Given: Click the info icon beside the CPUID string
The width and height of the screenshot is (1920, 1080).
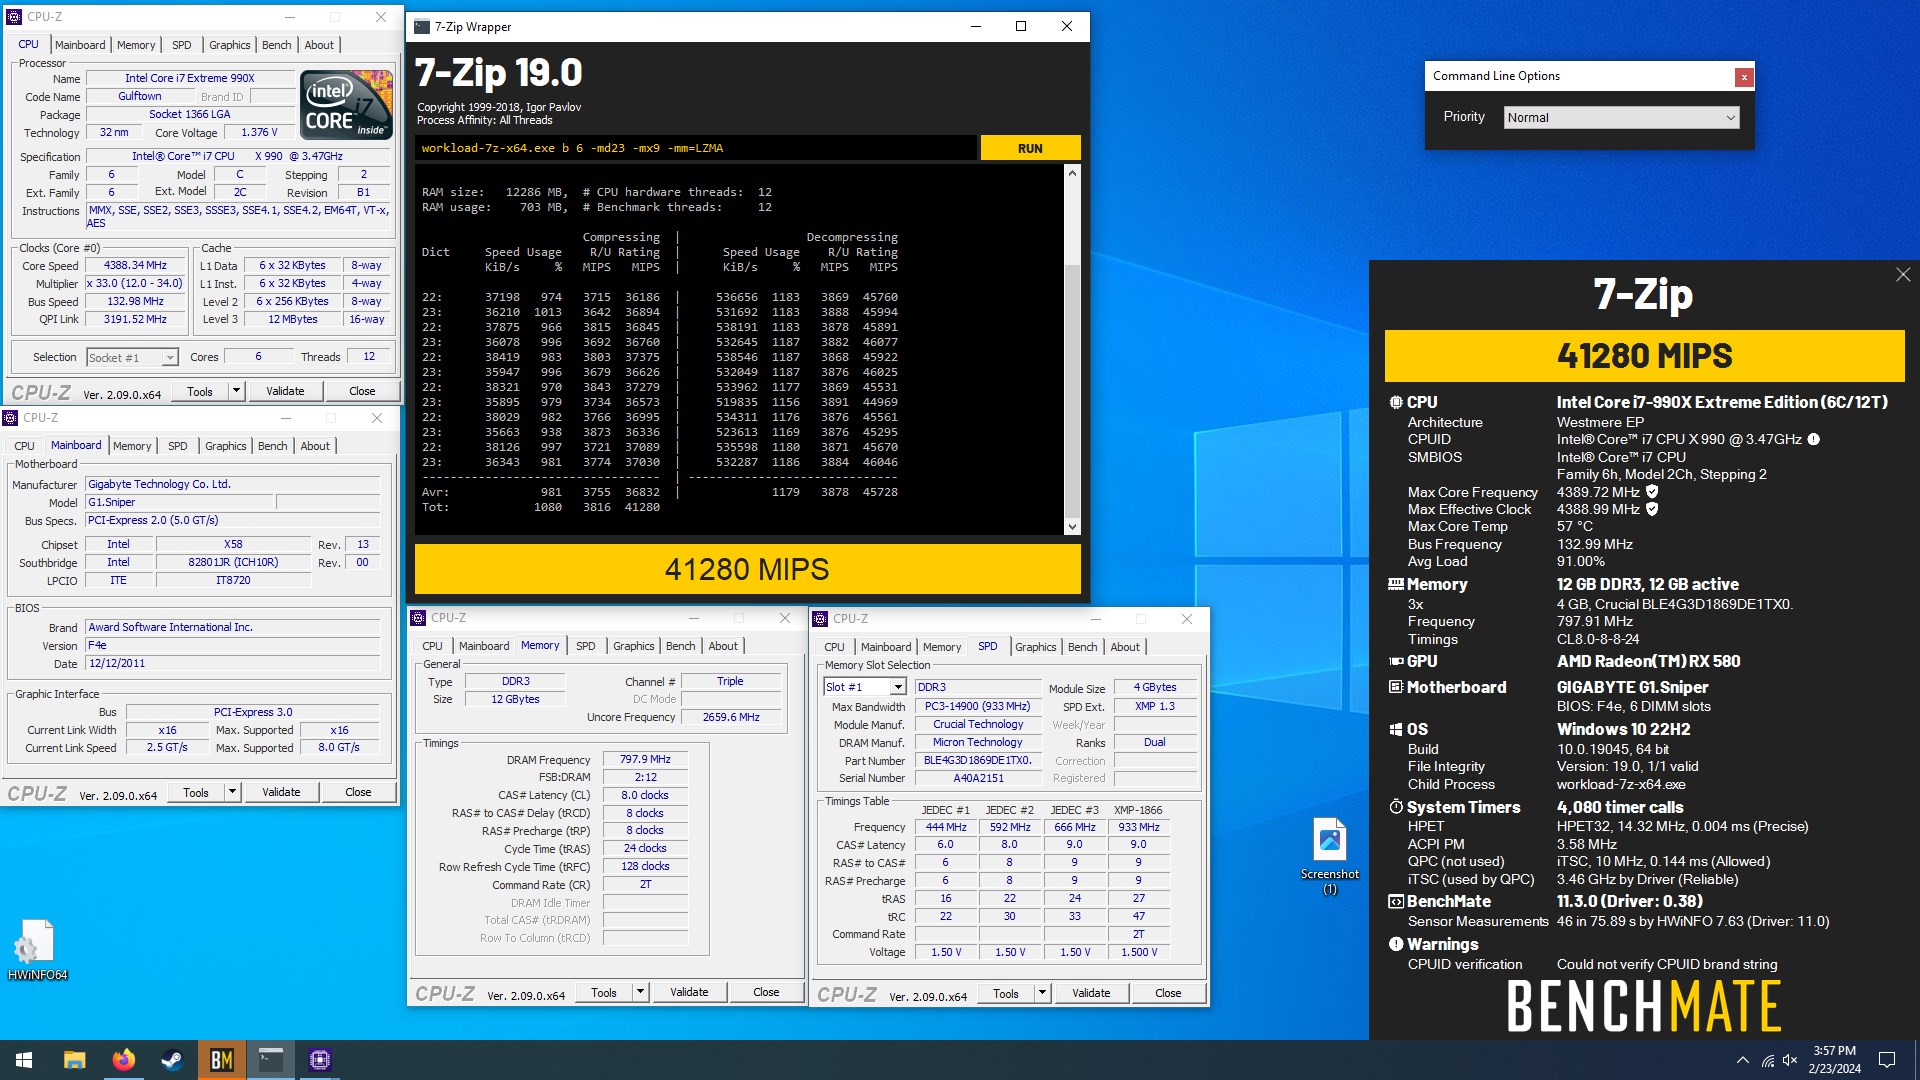Looking at the screenshot, I should point(1813,439).
